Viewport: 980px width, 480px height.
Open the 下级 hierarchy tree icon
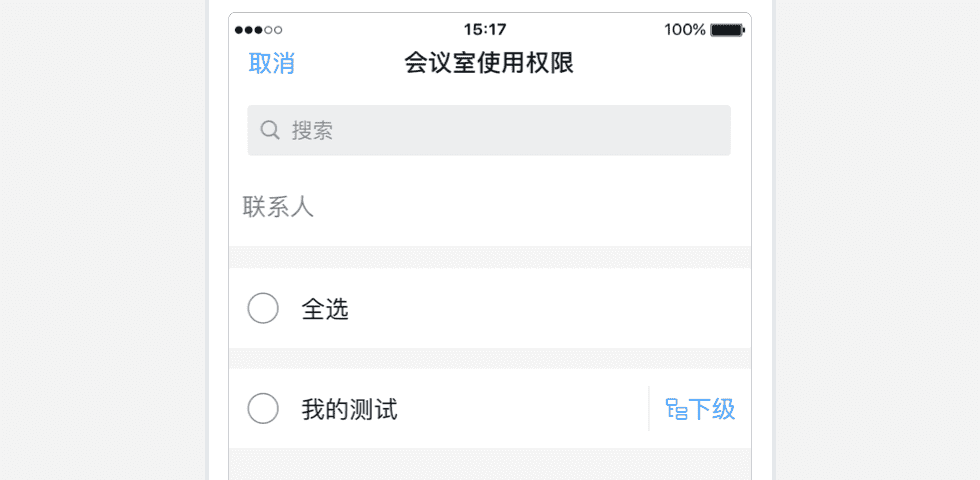pos(676,409)
